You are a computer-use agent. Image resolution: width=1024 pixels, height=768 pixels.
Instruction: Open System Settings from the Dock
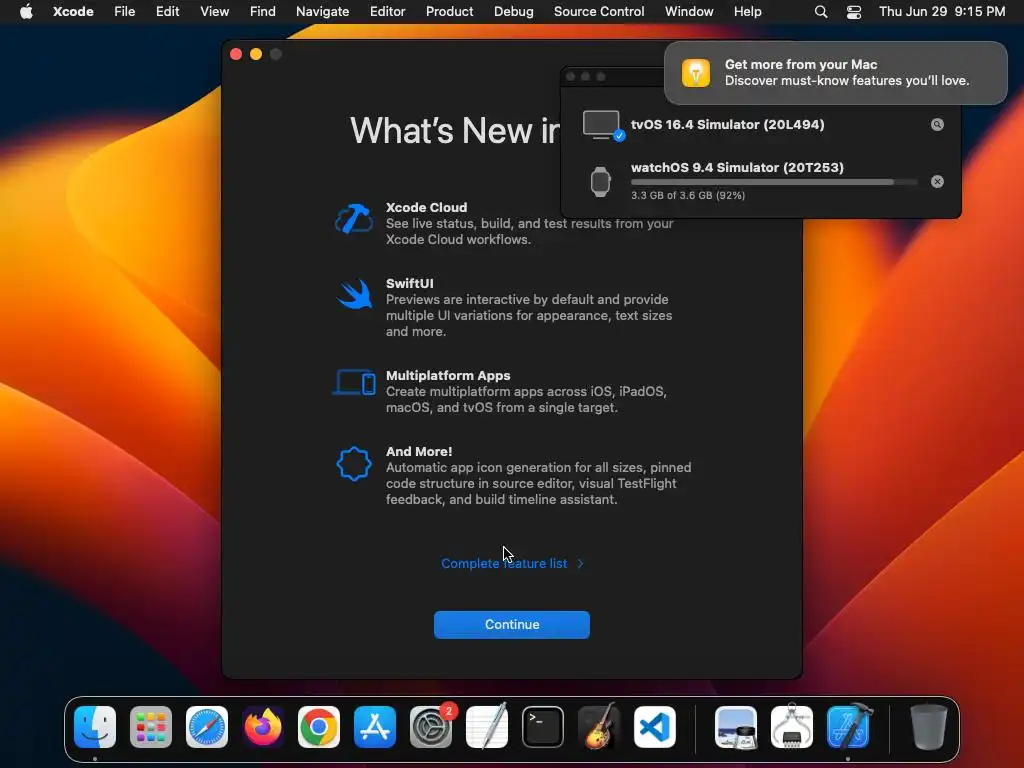(431, 727)
